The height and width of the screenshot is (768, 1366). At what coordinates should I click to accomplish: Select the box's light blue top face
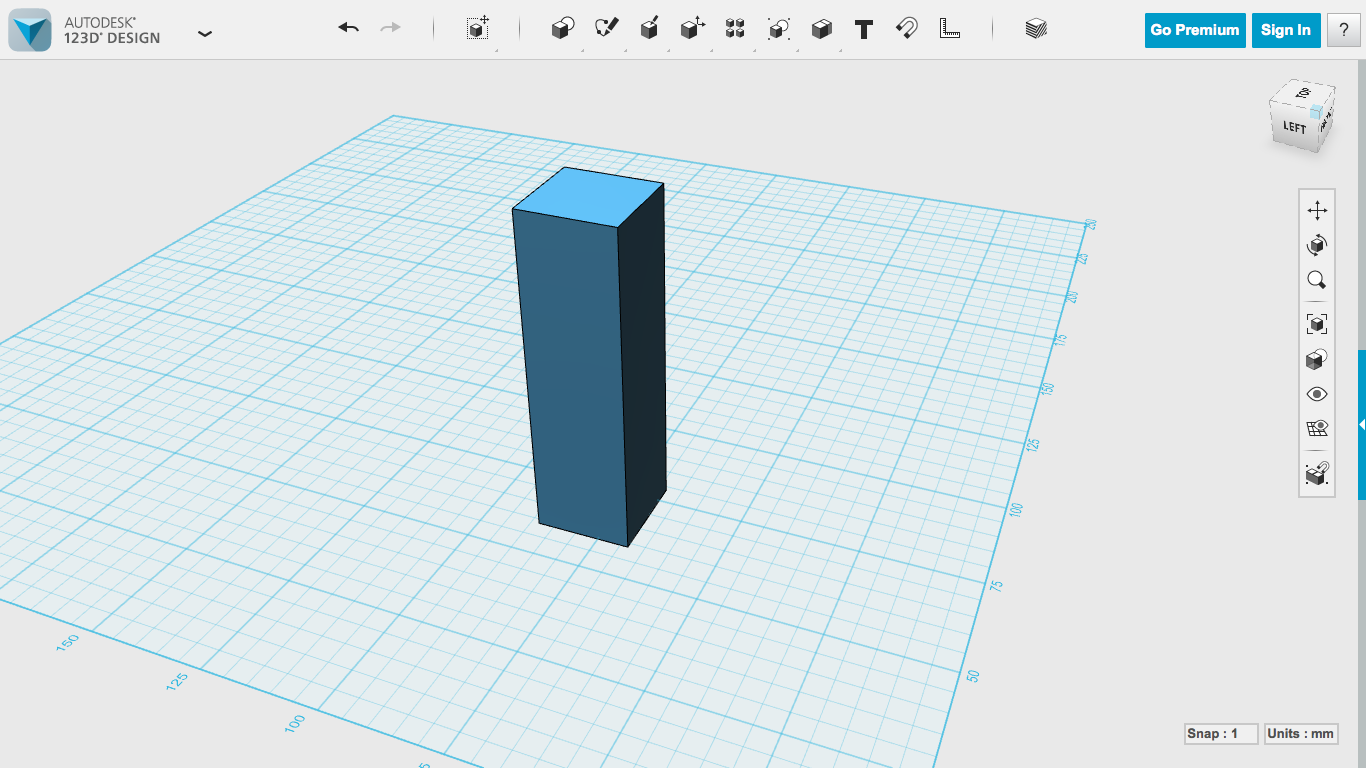(588, 197)
